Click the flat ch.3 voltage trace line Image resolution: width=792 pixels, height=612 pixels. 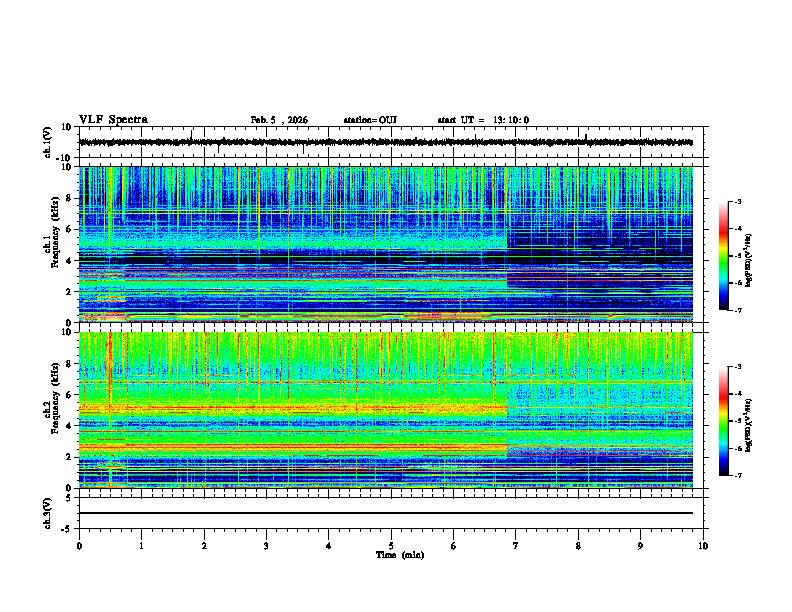point(386,513)
